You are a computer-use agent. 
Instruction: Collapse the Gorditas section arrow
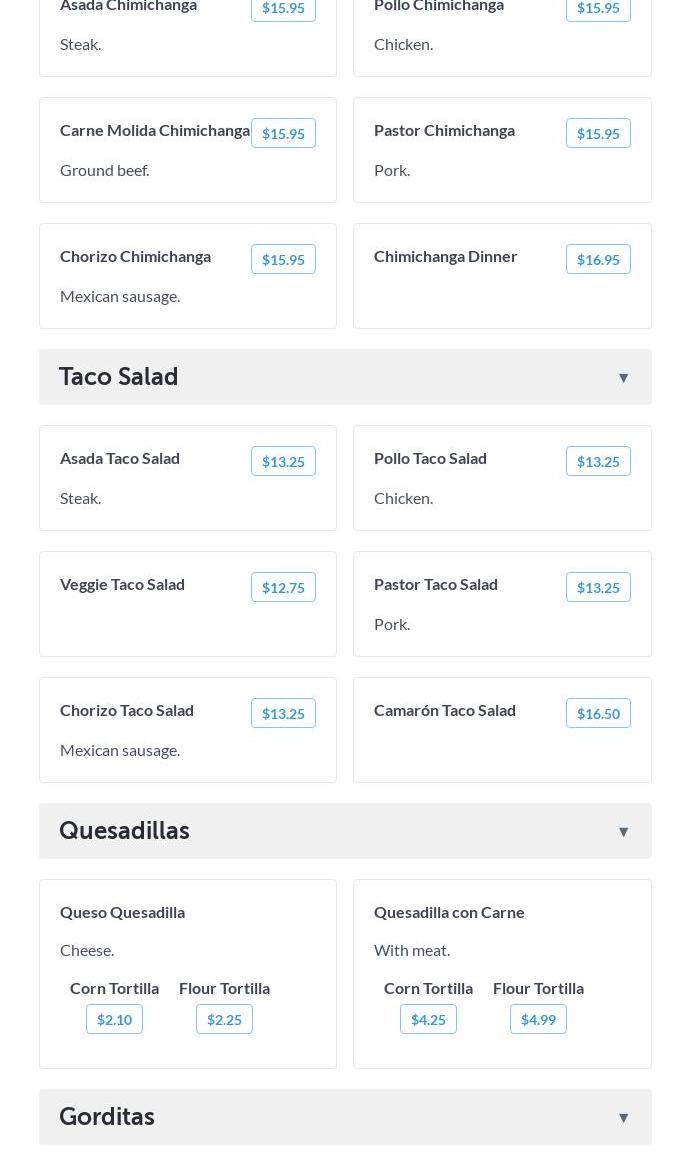623,1118
